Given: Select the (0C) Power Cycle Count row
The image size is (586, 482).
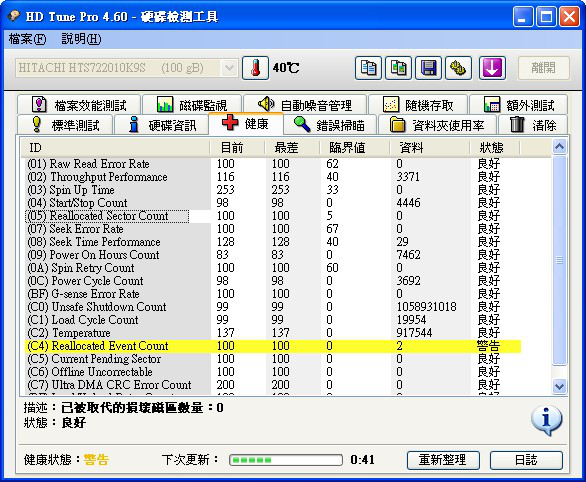Looking at the screenshot, I should (273, 281).
